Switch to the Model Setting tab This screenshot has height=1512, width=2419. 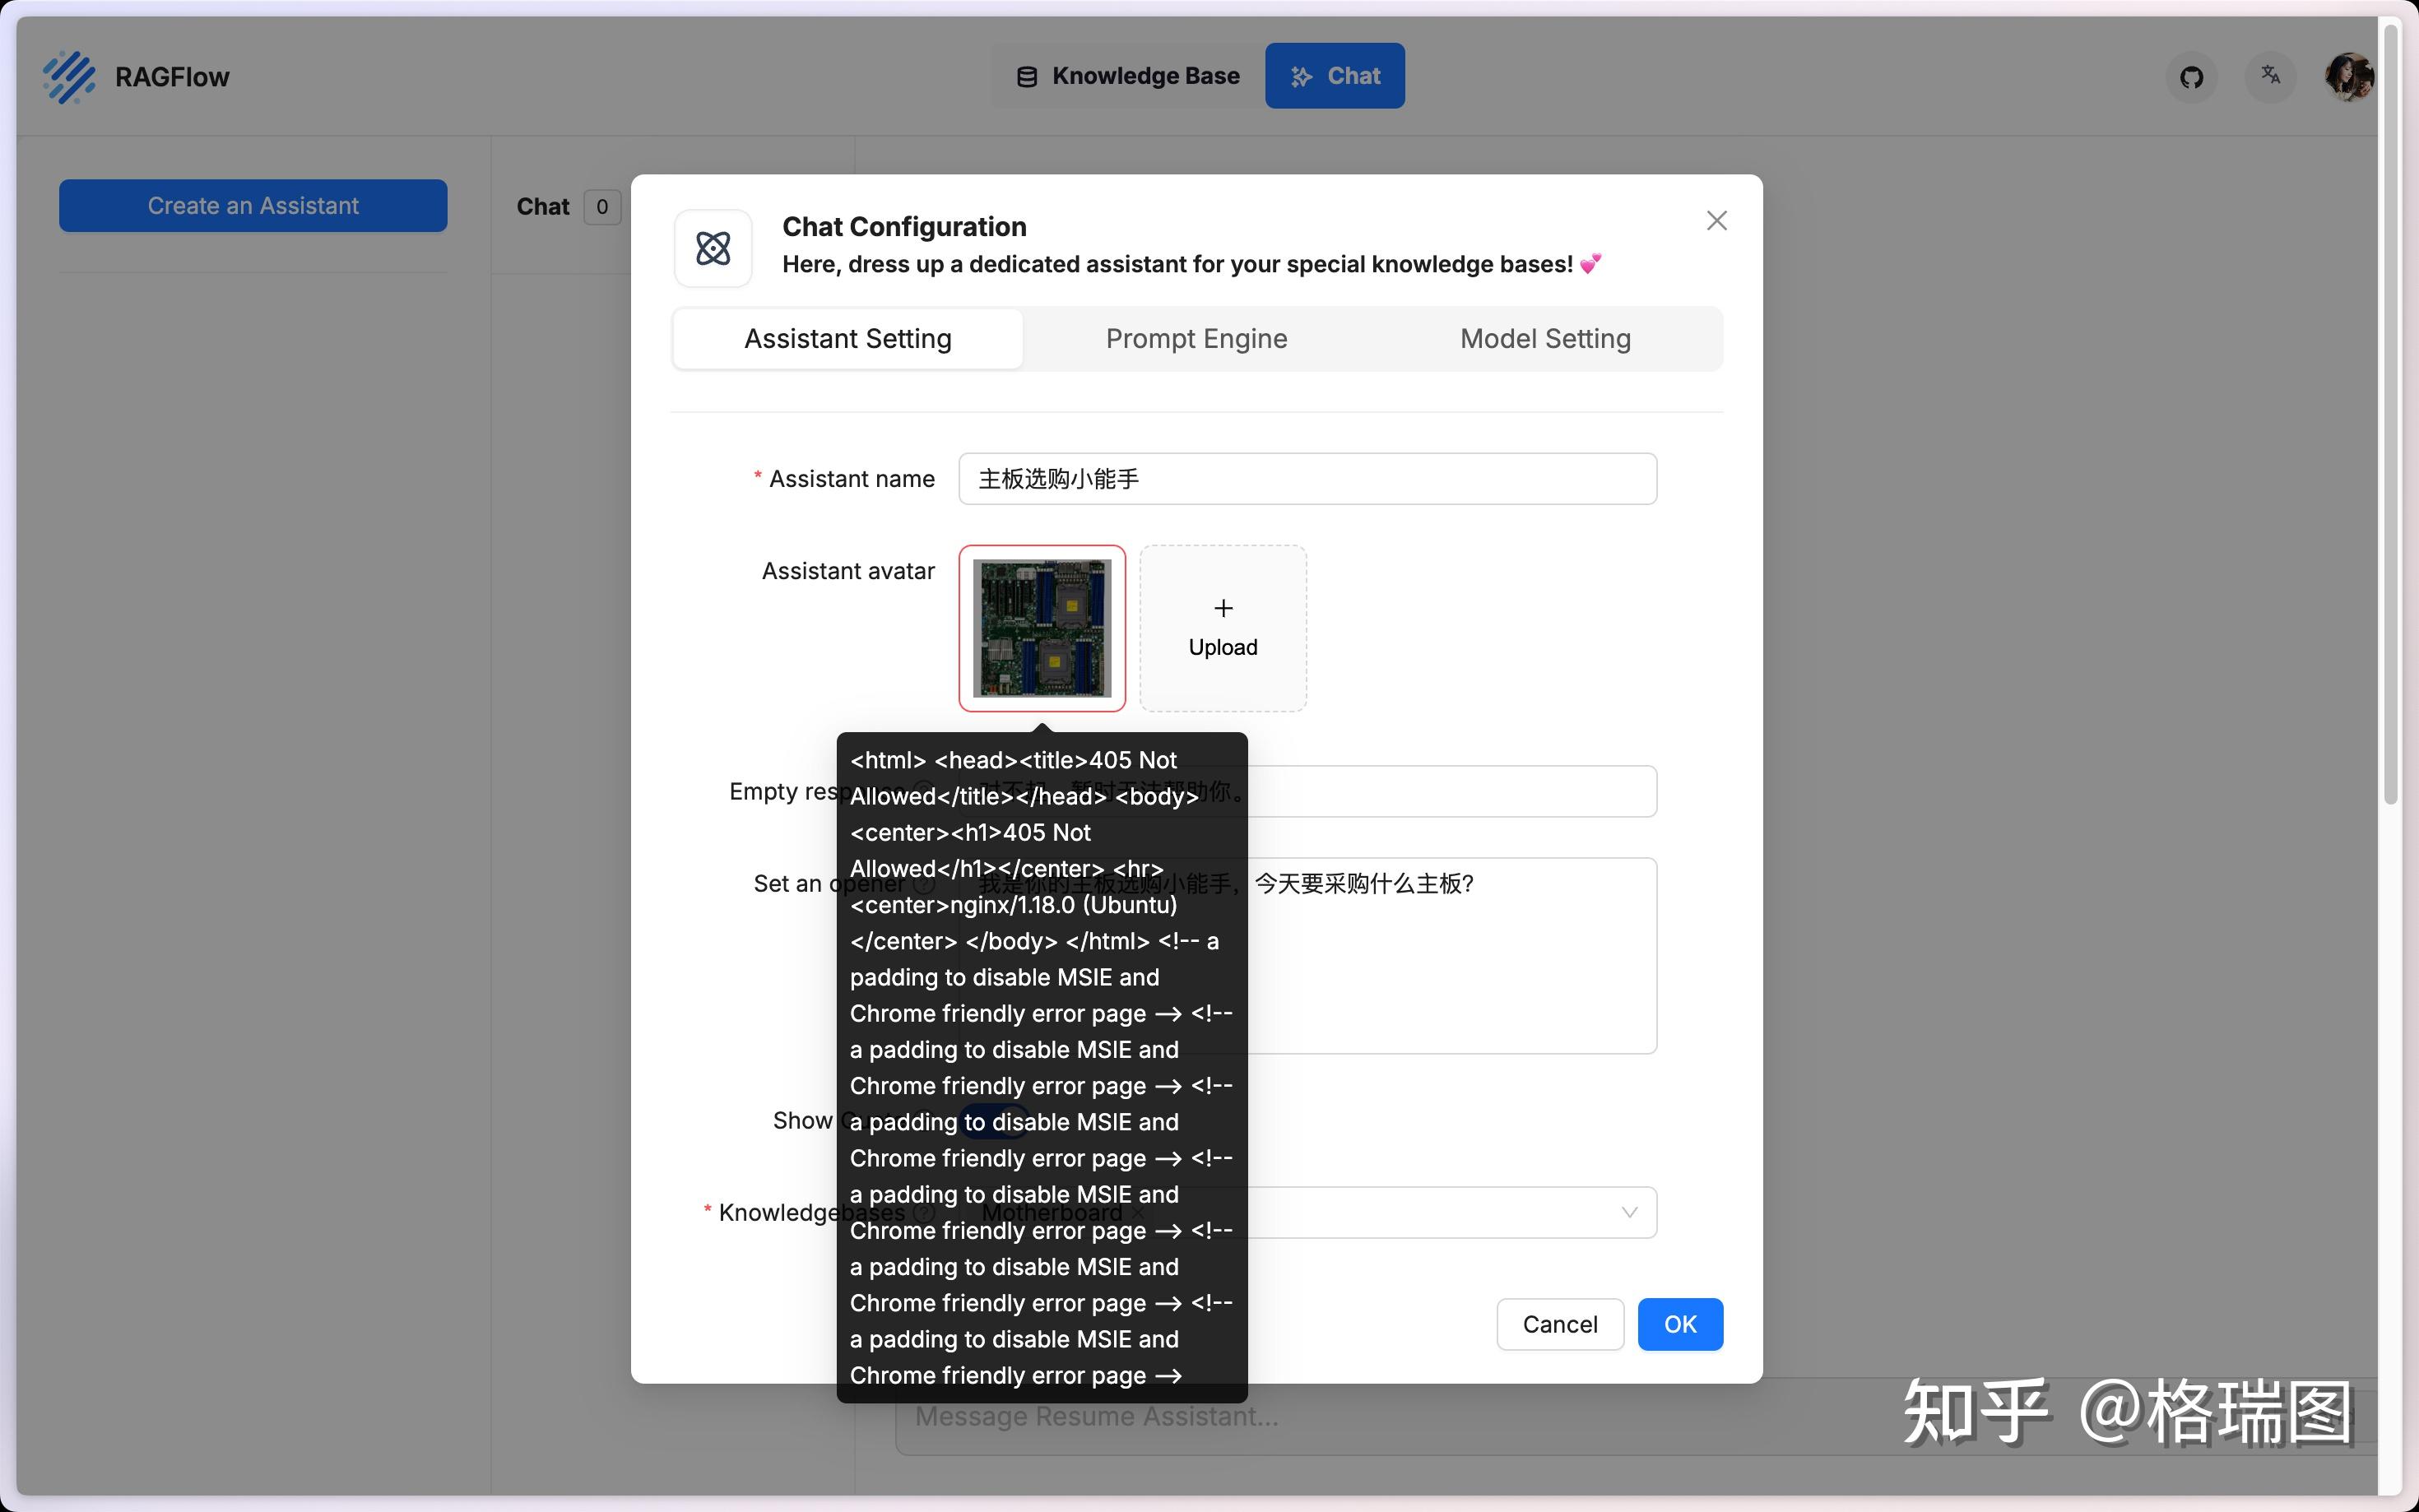click(1544, 339)
